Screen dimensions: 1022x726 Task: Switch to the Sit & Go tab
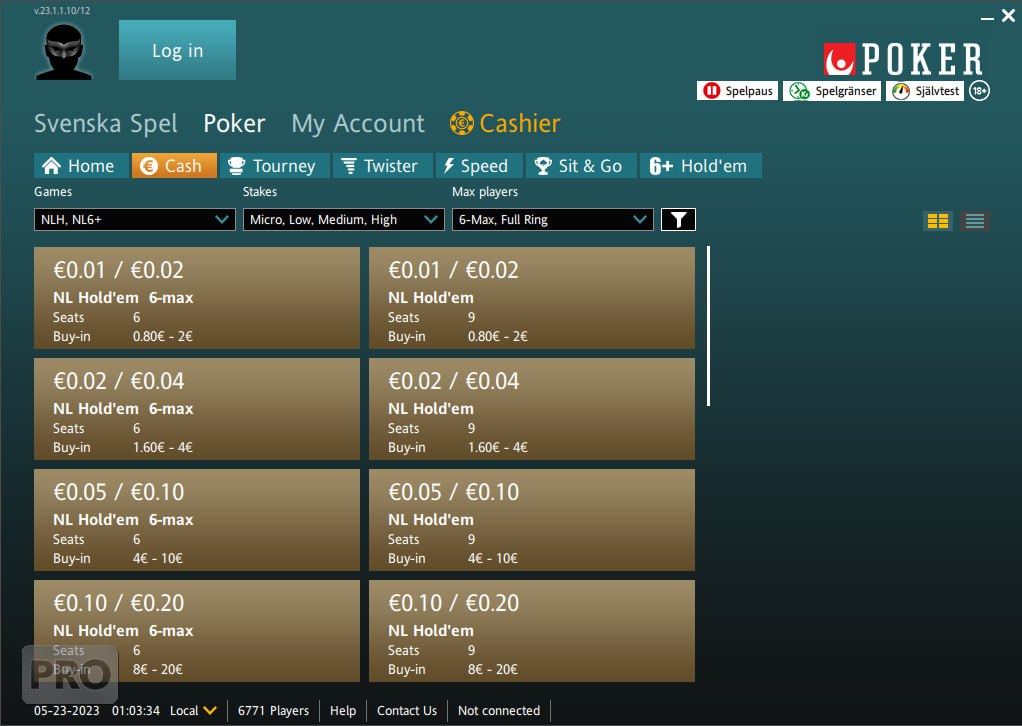click(x=581, y=166)
